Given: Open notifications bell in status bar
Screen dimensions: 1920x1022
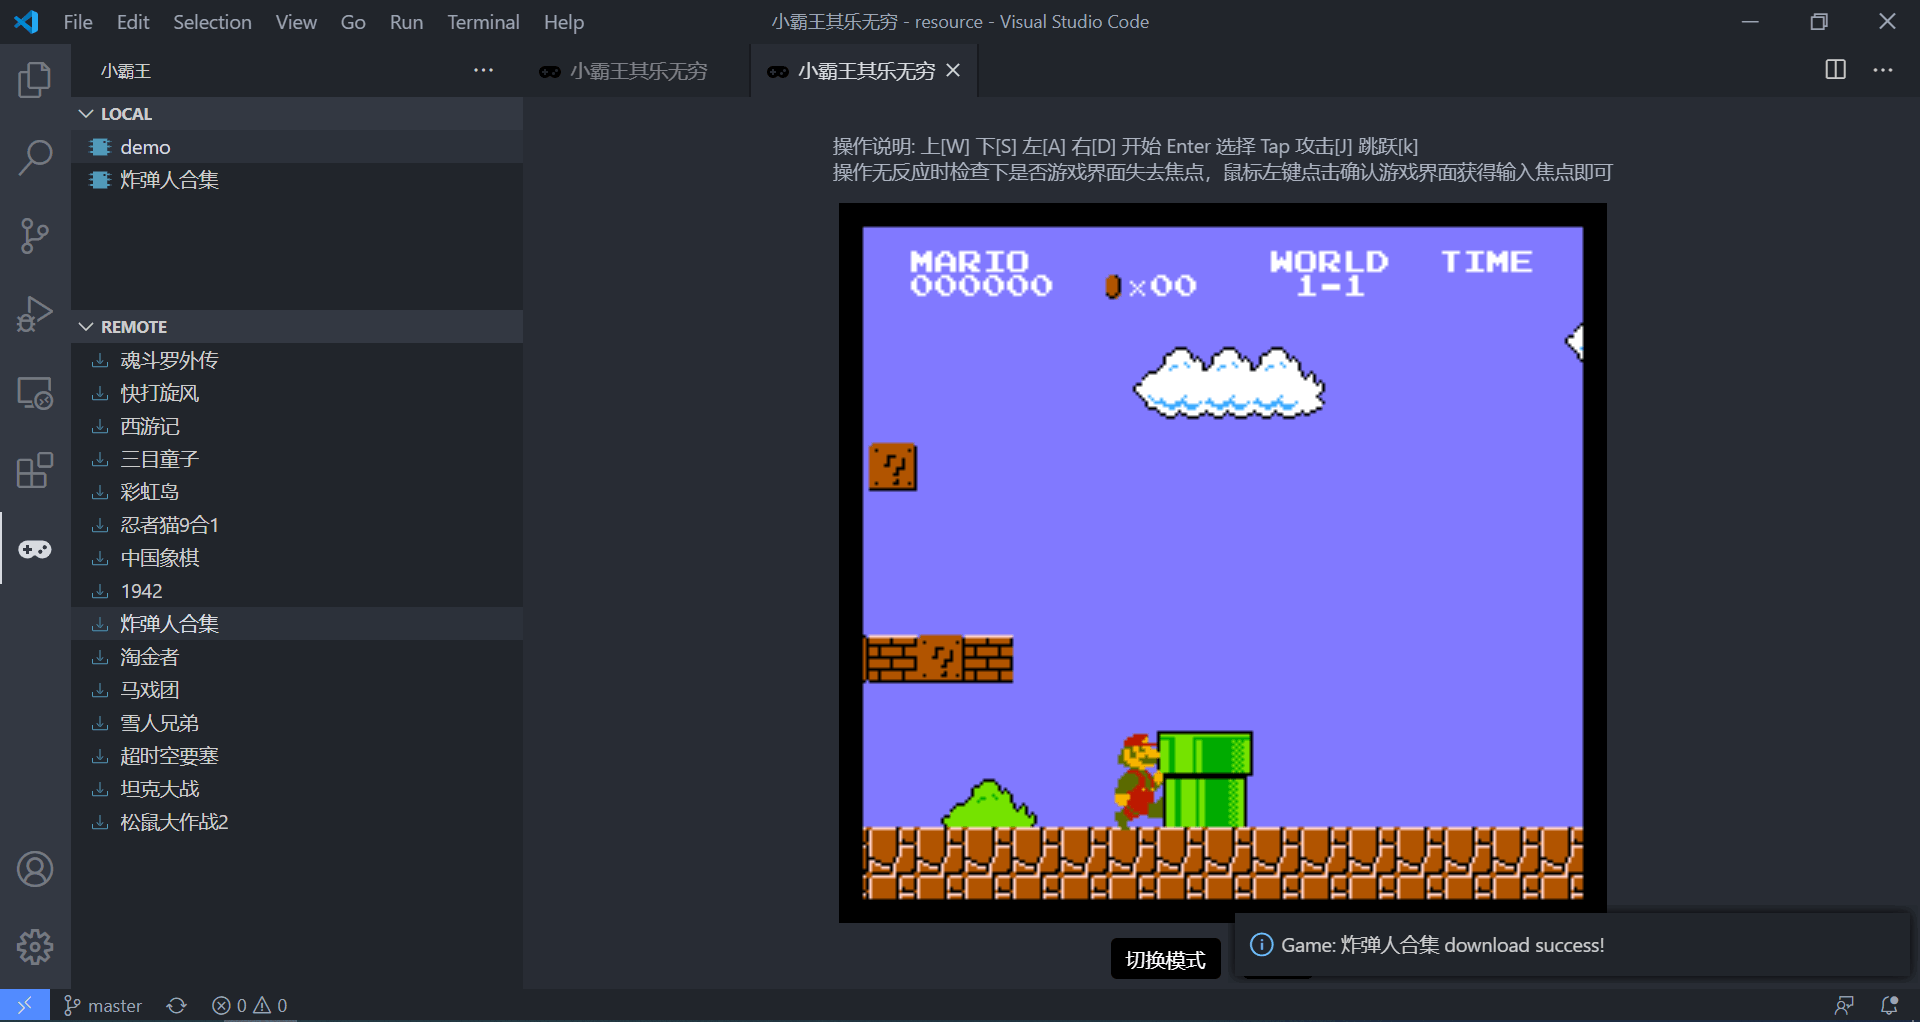Looking at the screenshot, I should [1890, 1005].
